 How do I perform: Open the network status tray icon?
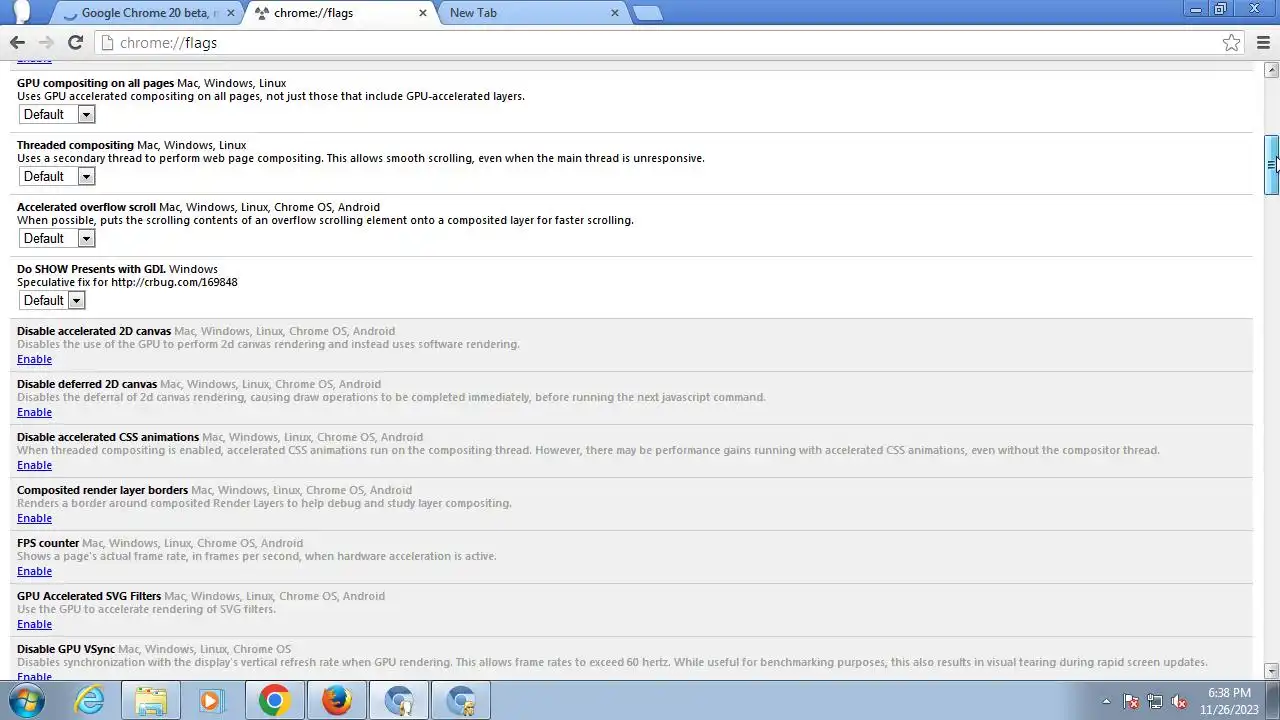pyautogui.click(x=1155, y=701)
